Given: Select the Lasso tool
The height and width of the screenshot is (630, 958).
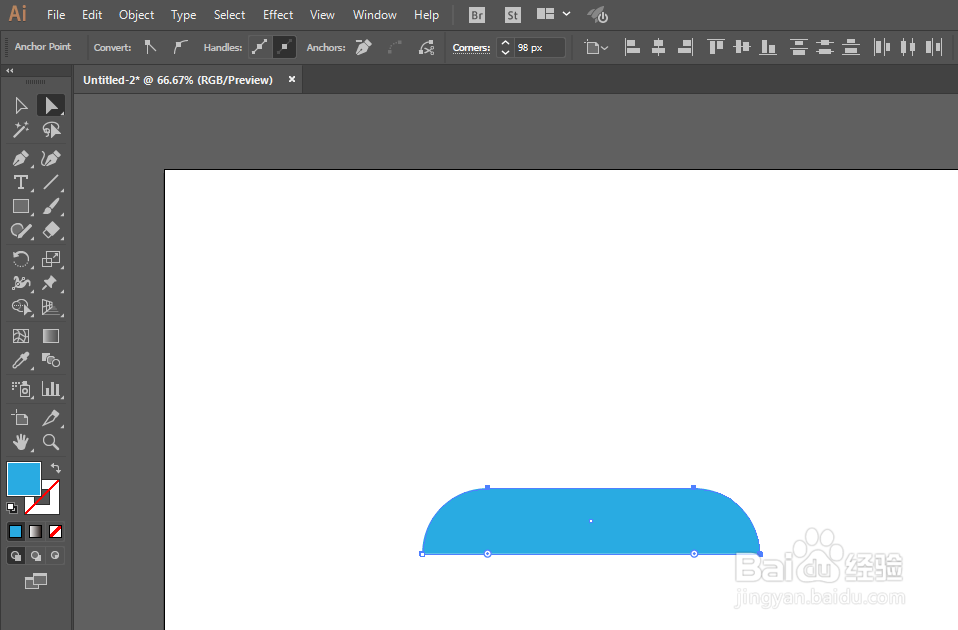Looking at the screenshot, I should coord(51,130).
